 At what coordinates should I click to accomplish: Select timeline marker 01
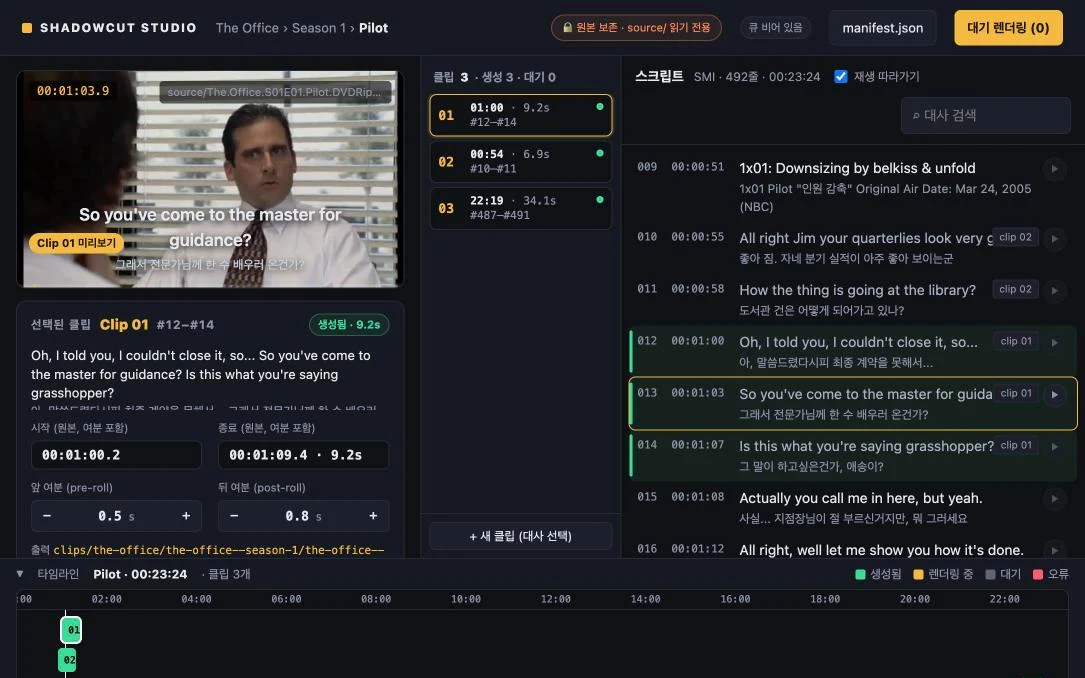[x=72, y=630]
